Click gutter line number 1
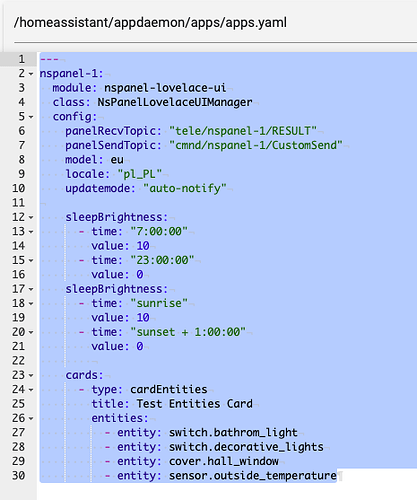 click(22, 59)
